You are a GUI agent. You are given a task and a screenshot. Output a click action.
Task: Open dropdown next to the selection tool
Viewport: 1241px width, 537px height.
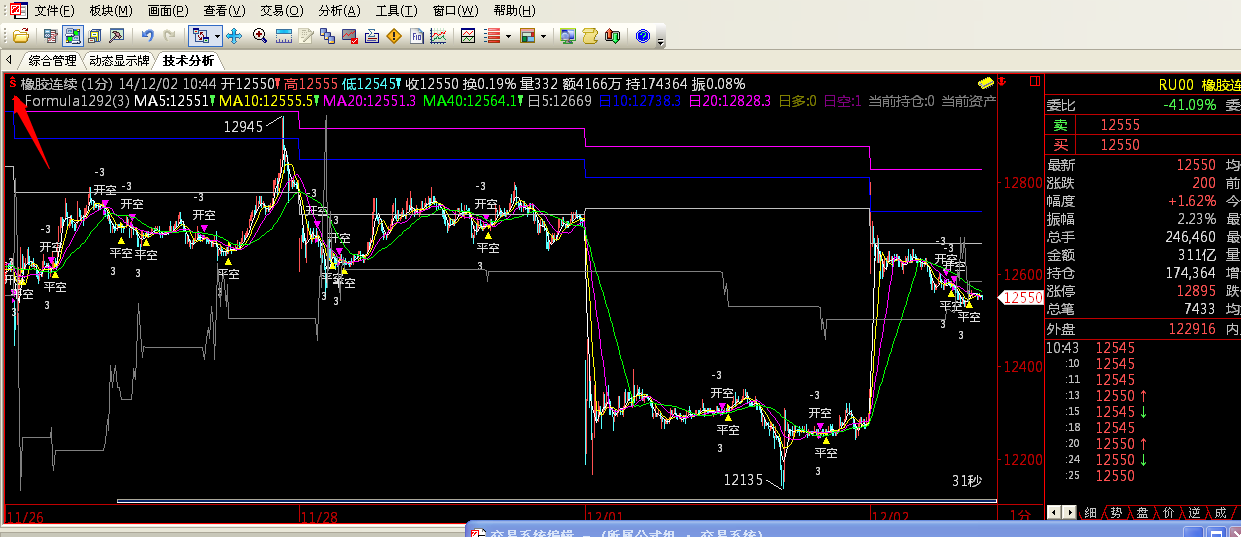[215, 36]
